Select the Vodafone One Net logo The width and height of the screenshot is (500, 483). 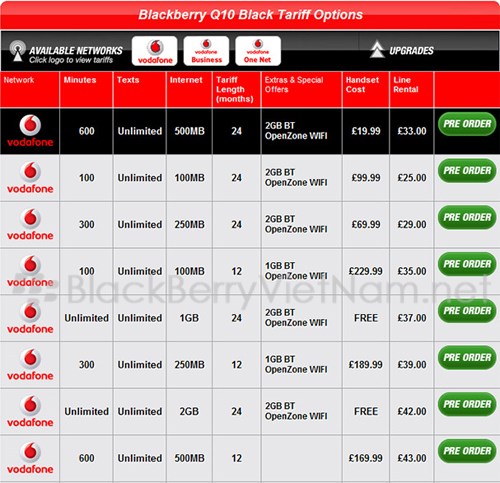[258, 51]
